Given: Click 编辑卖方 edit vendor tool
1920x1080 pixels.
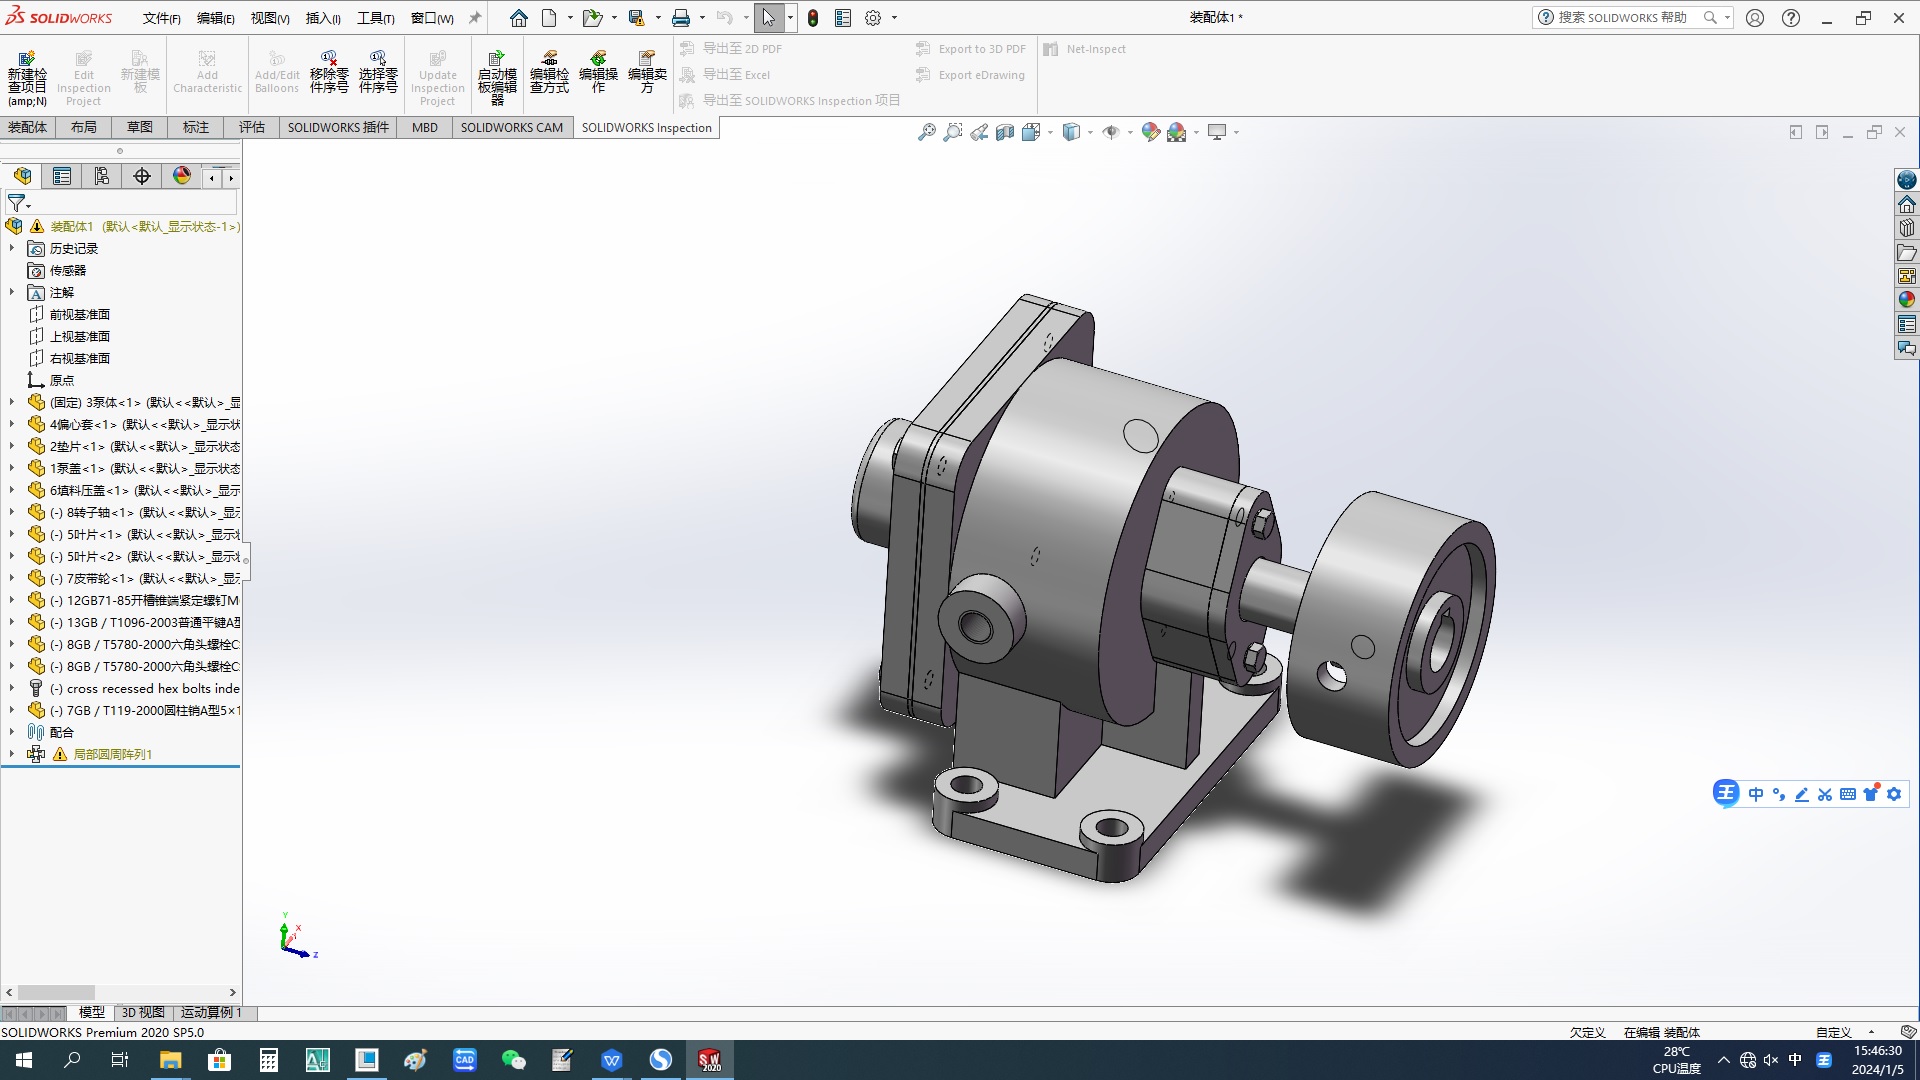Looking at the screenshot, I should 647,73.
